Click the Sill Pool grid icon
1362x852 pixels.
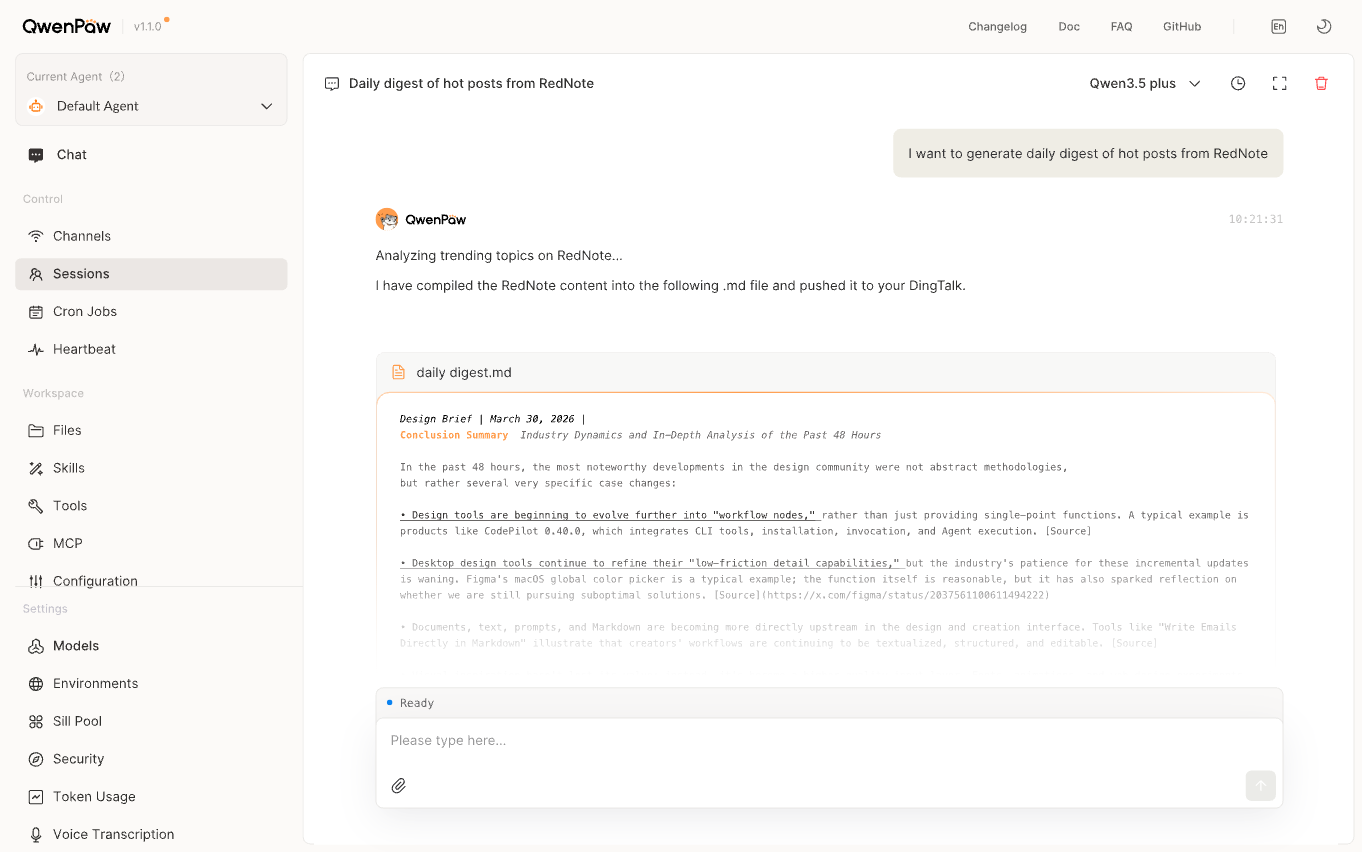pos(36,722)
